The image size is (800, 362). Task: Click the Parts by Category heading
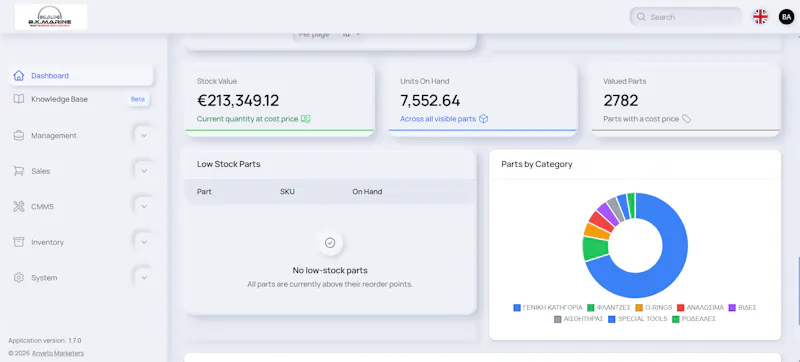tap(537, 164)
